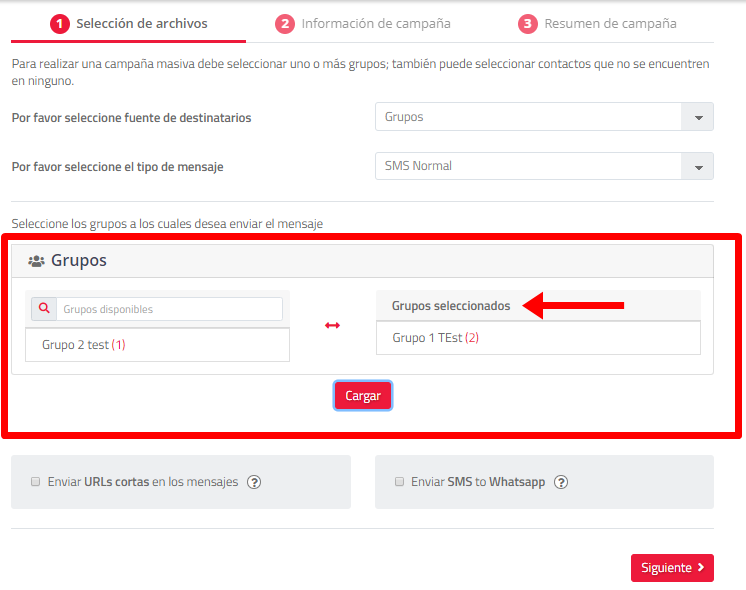Image resolution: width=746 pixels, height=590 pixels.
Task: Click arrow button of the Grupos combo box
Action: click(x=698, y=117)
